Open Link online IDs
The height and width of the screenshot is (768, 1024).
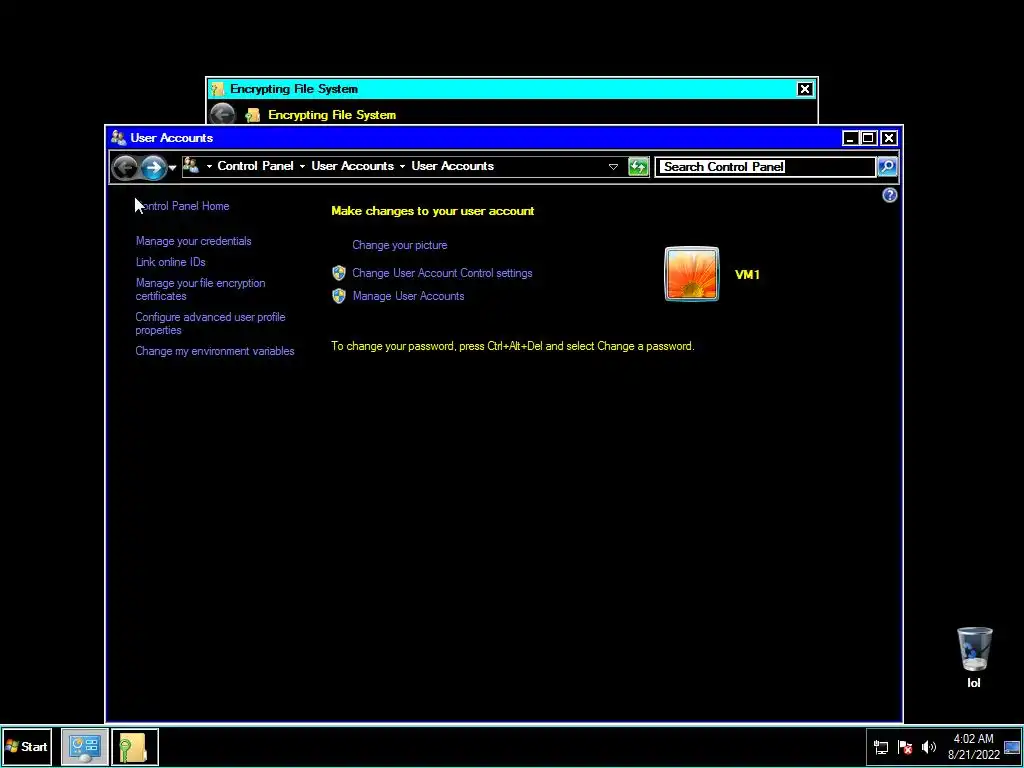click(x=170, y=262)
